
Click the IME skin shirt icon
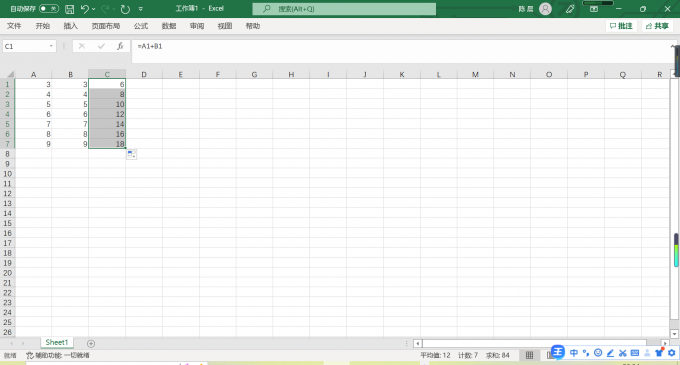[659, 352]
